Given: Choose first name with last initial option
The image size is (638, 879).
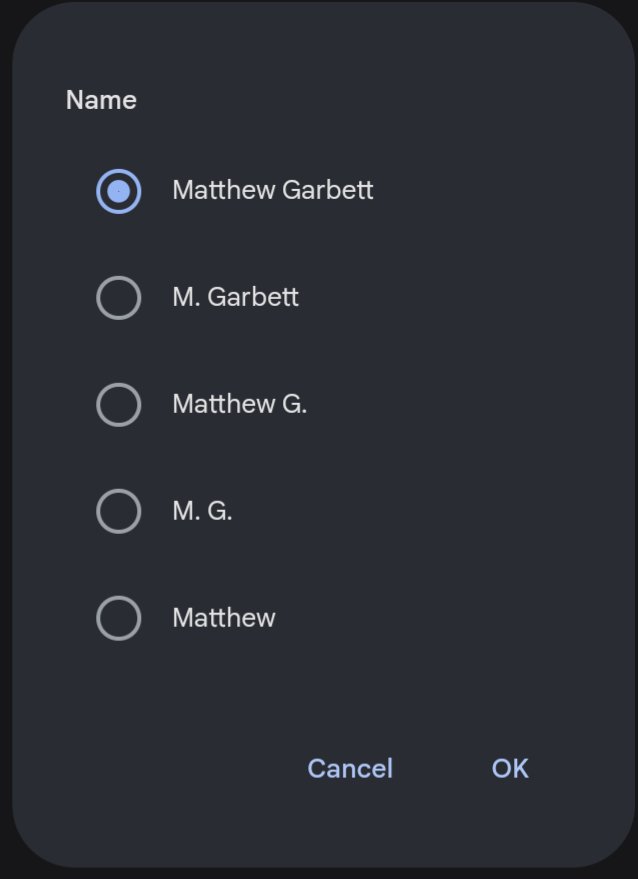Looking at the screenshot, I should click(x=118, y=405).
